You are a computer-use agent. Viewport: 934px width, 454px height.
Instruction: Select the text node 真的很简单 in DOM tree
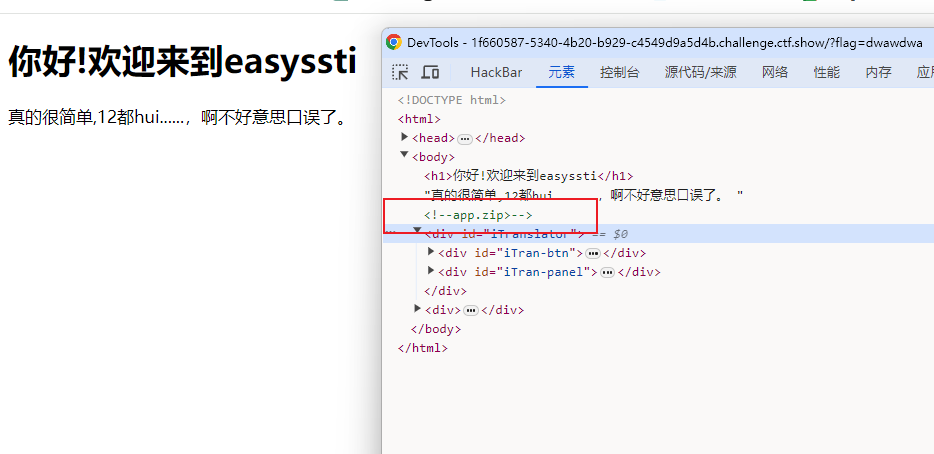tap(584, 195)
